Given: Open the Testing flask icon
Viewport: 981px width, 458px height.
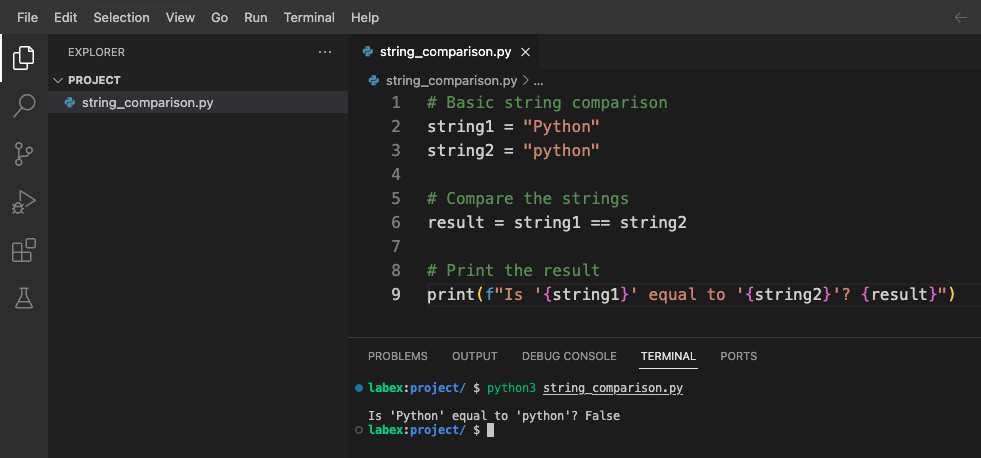Looking at the screenshot, I should (x=23, y=297).
